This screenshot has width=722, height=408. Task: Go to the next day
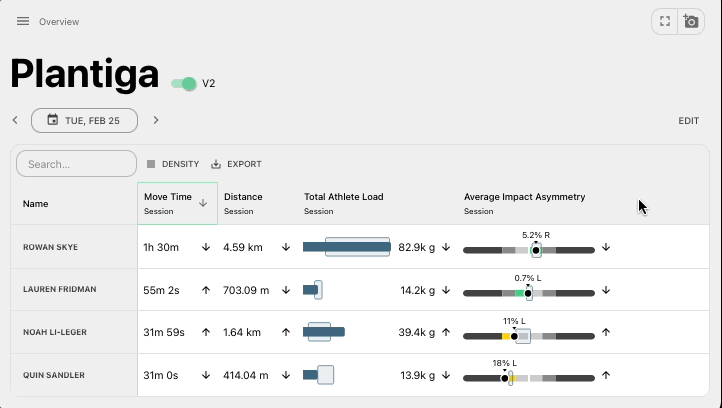(x=156, y=120)
